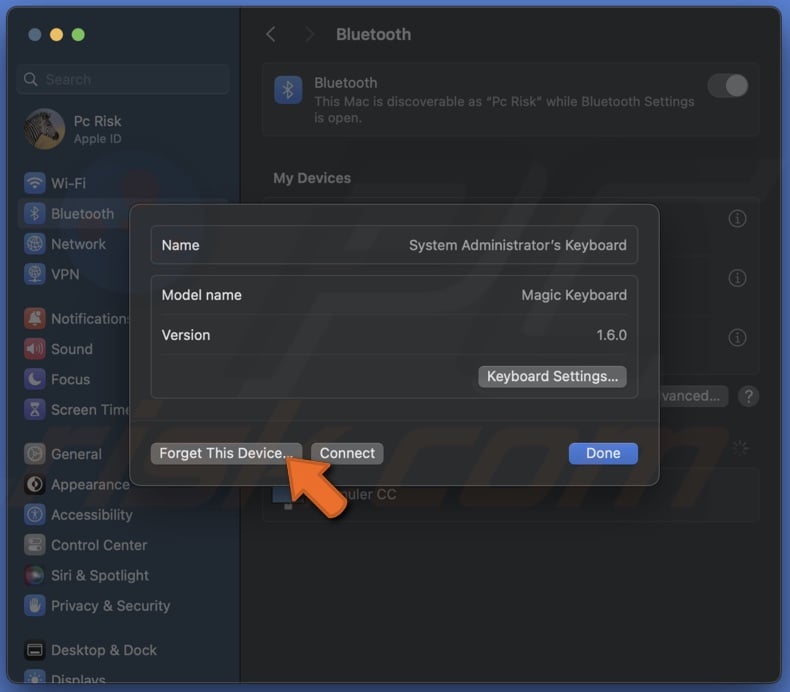790x692 pixels.
Task: Select Privacy & Security label in sidebar
Action: tap(111, 605)
